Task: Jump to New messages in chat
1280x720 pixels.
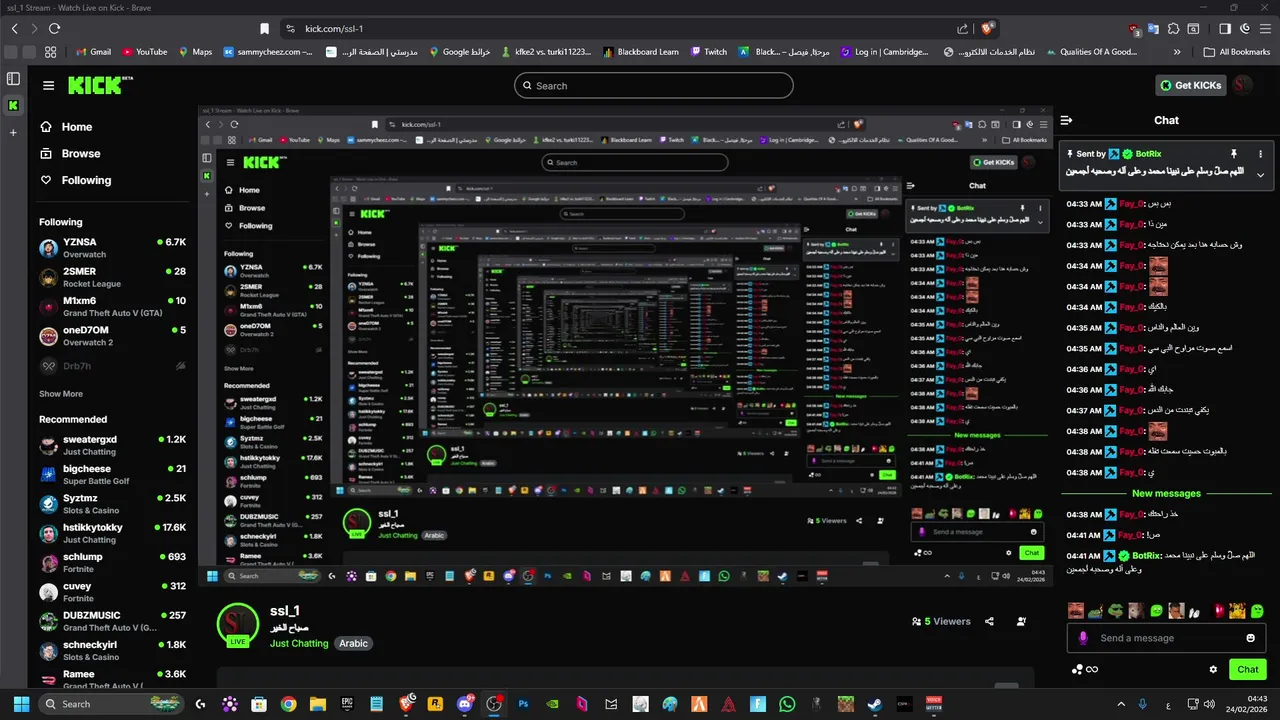Action: point(1166,493)
